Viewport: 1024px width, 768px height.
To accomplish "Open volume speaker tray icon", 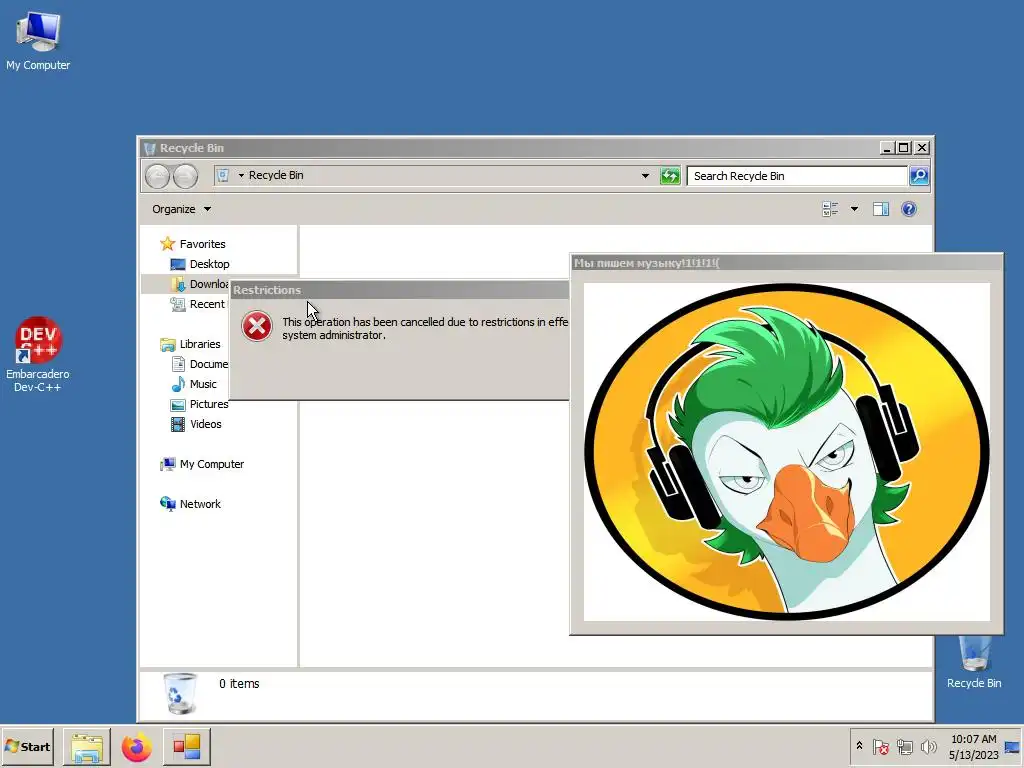I will [x=928, y=746].
